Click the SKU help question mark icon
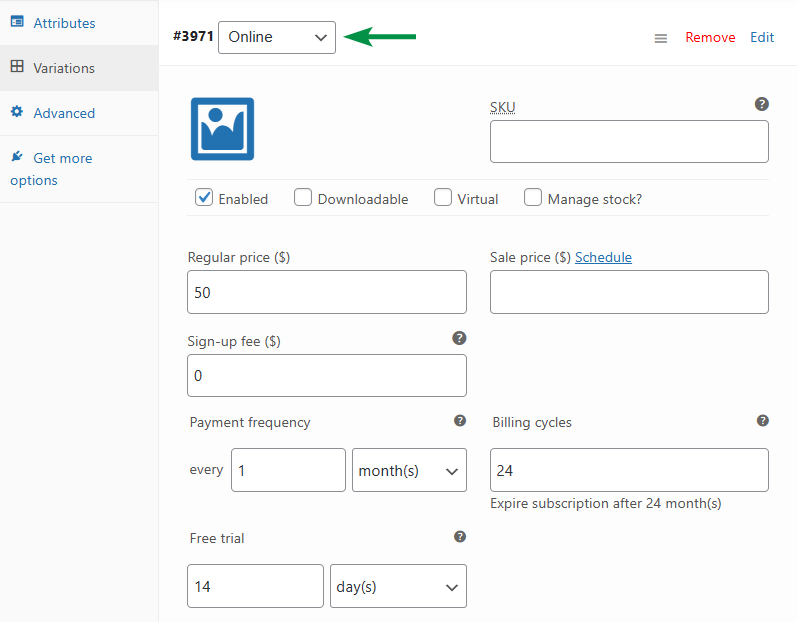The width and height of the screenshot is (797, 622). coord(762,104)
